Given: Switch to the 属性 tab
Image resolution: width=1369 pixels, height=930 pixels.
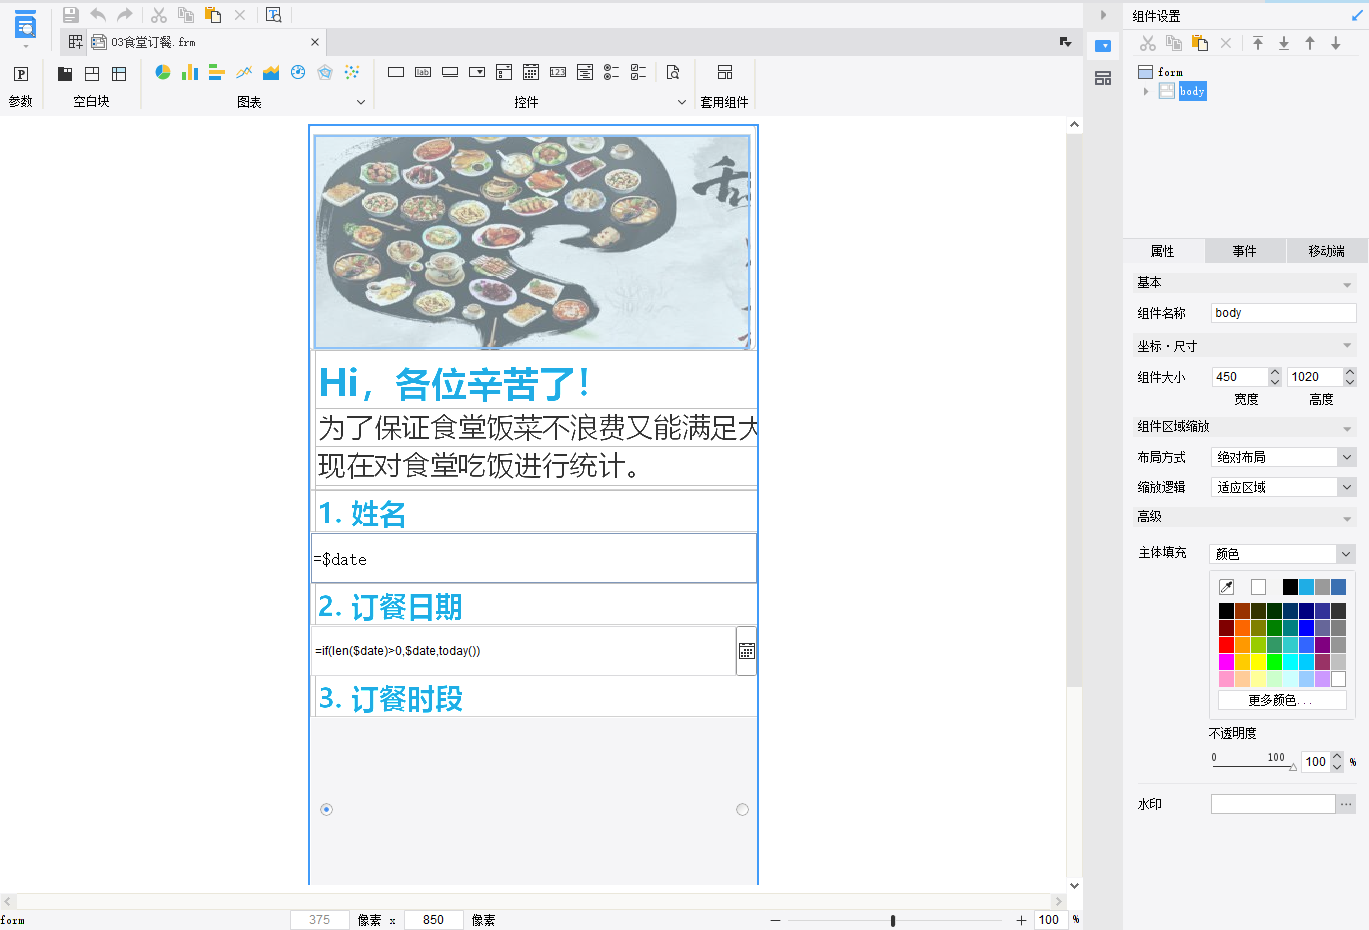Looking at the screenshot, I should (1163, 251).
